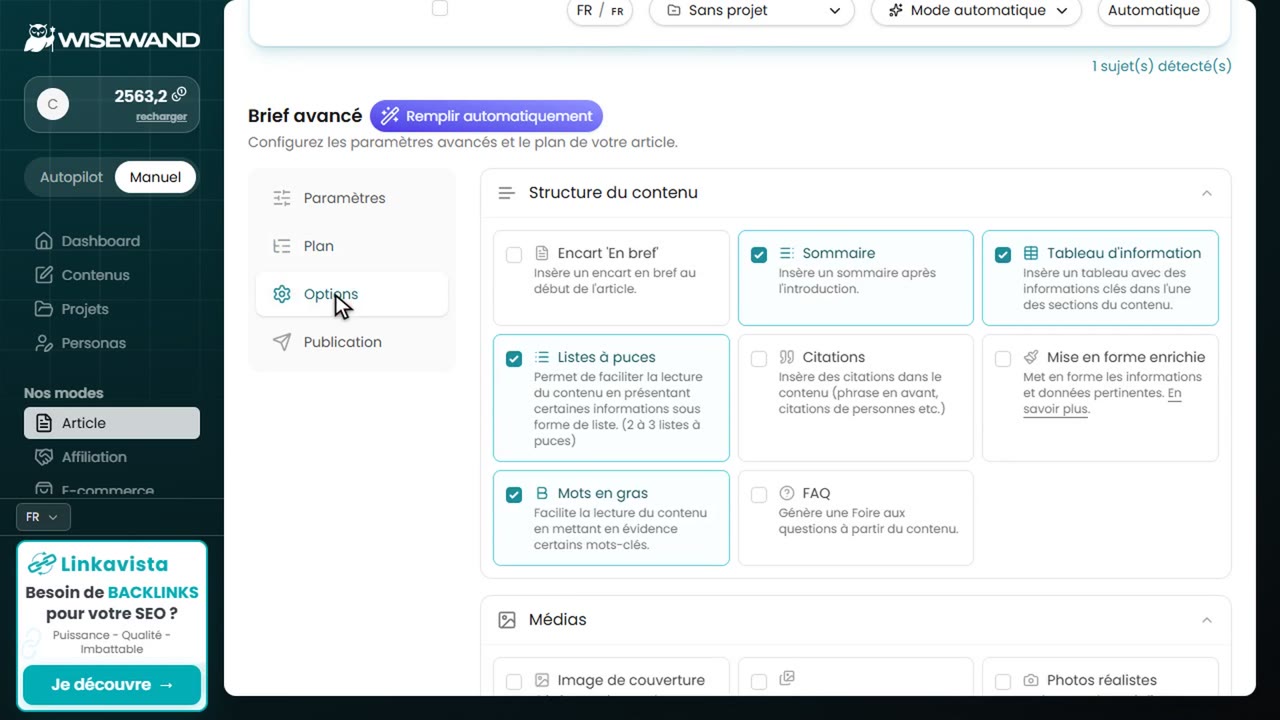The width and height of the screenshot is (1280, 720).
Task: Select the Manuel mode tab
Action: 155,177
